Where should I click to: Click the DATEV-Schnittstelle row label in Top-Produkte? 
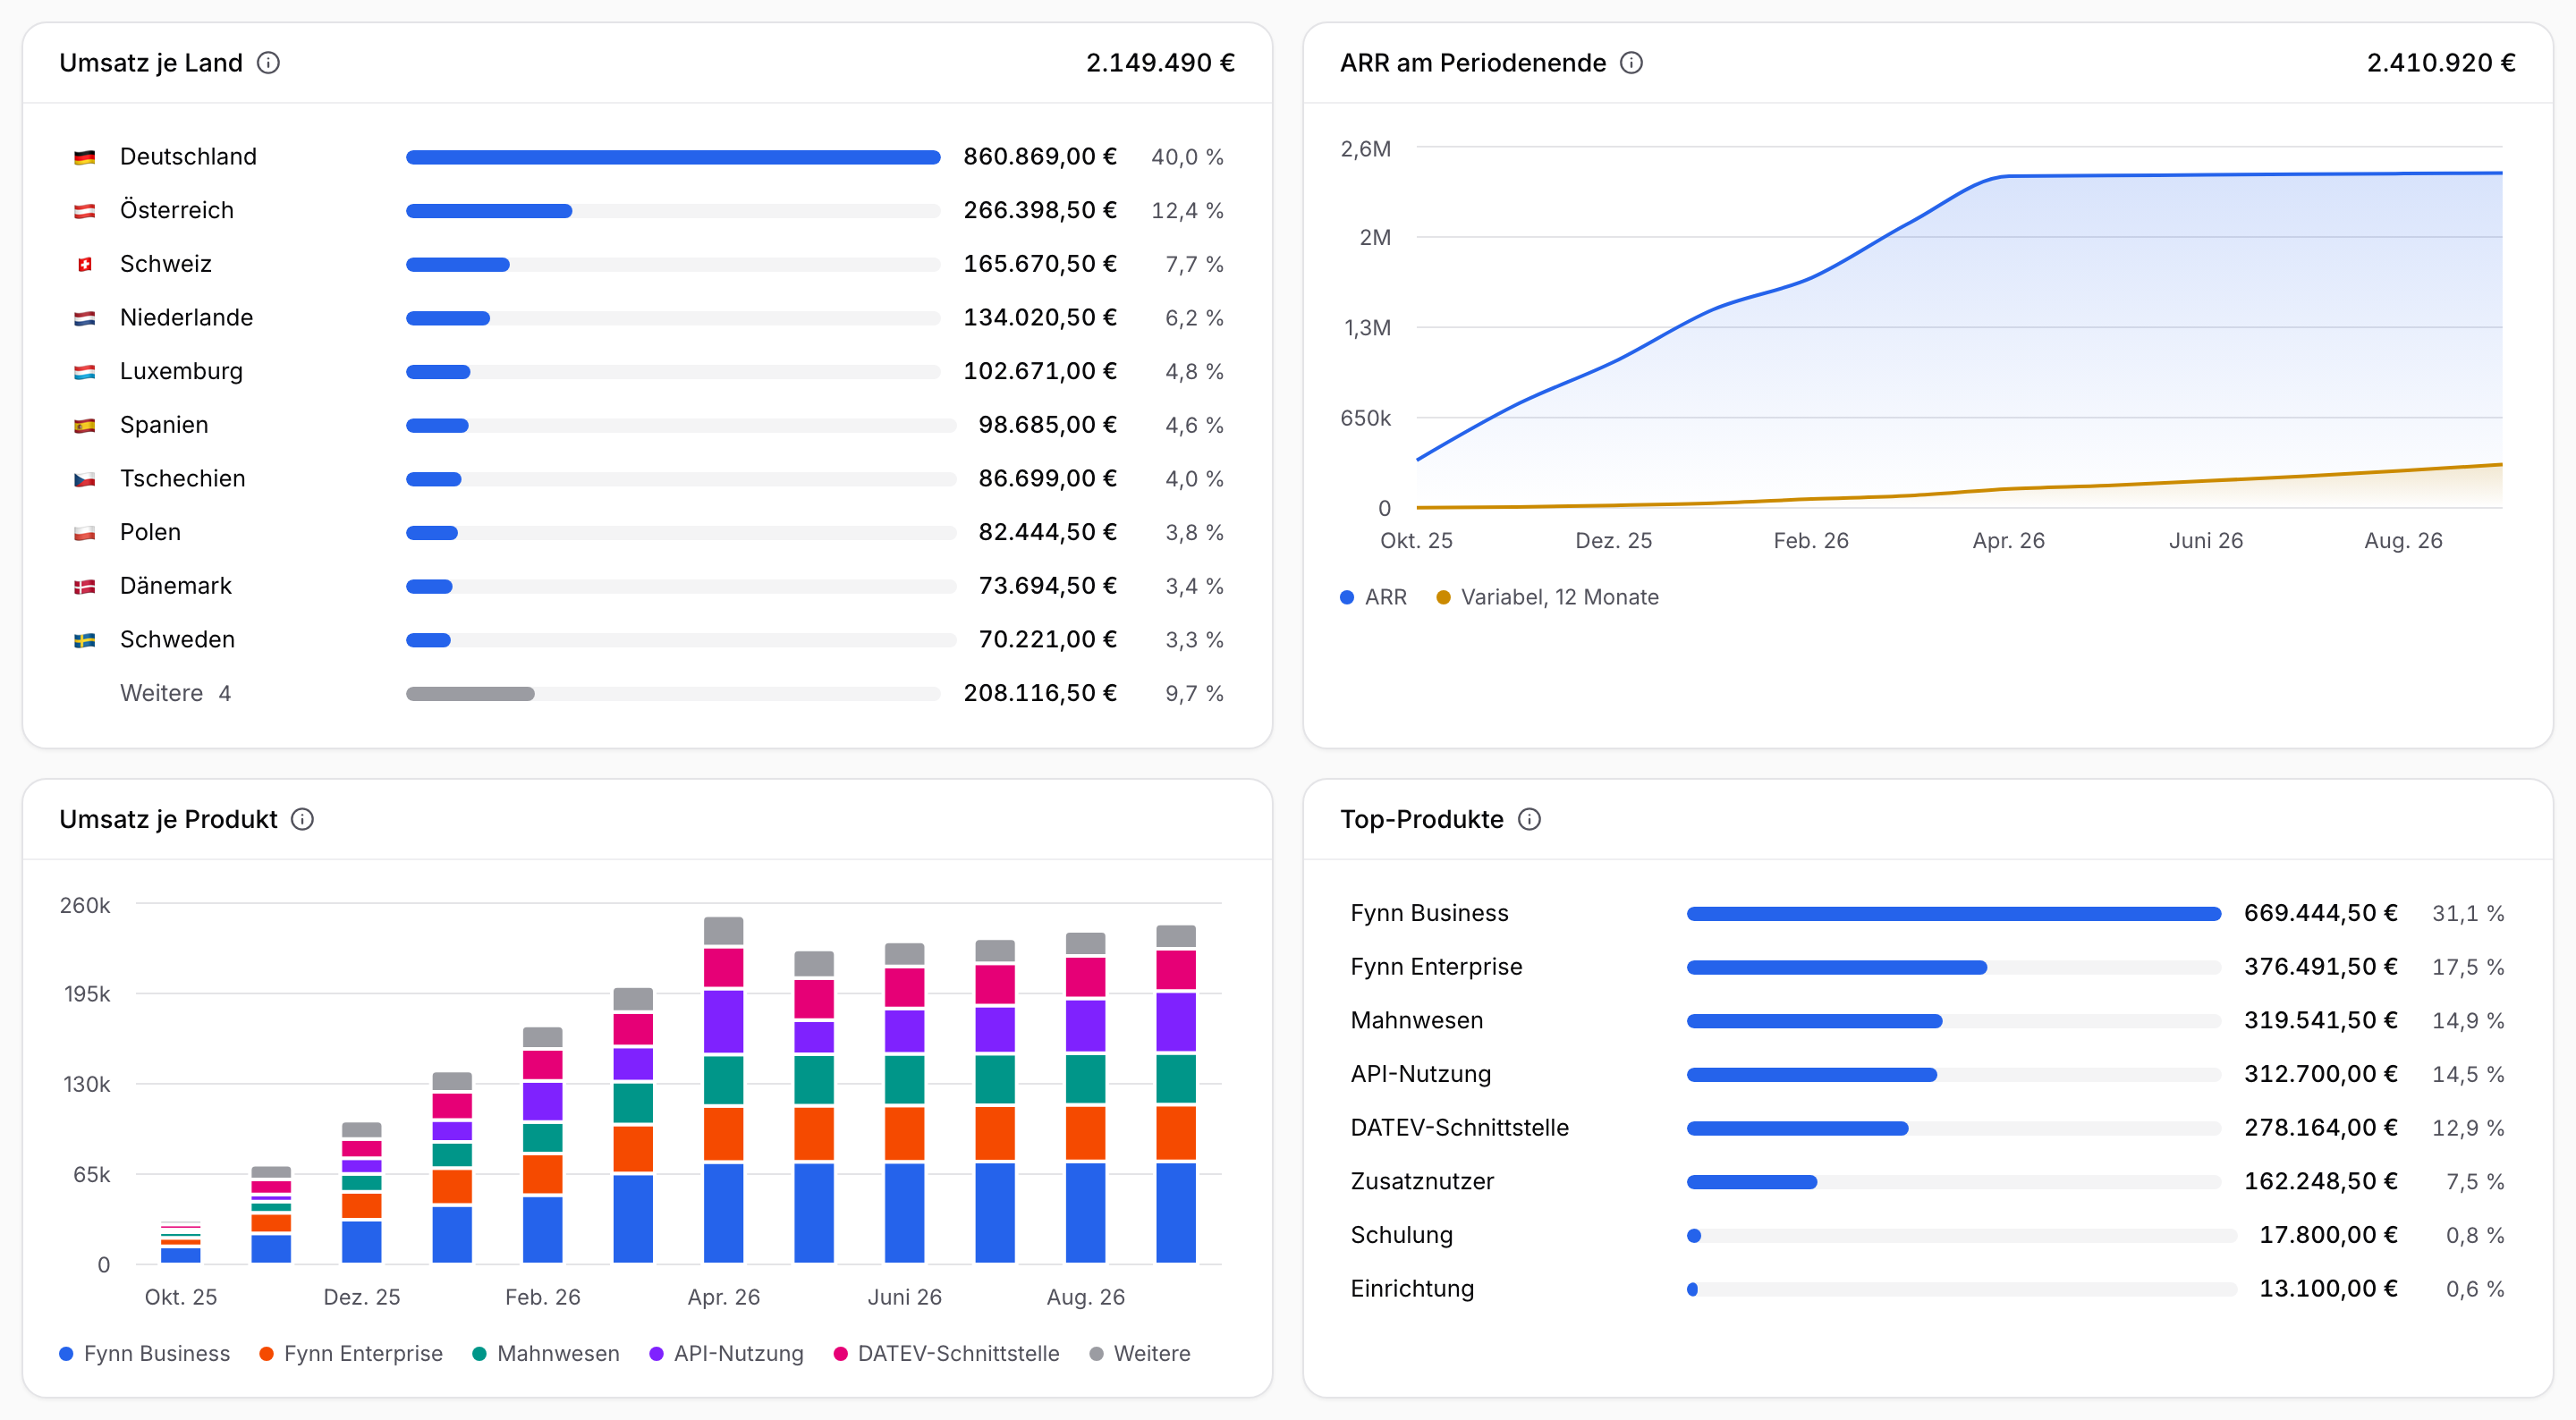click(x=1459, y=1127)
